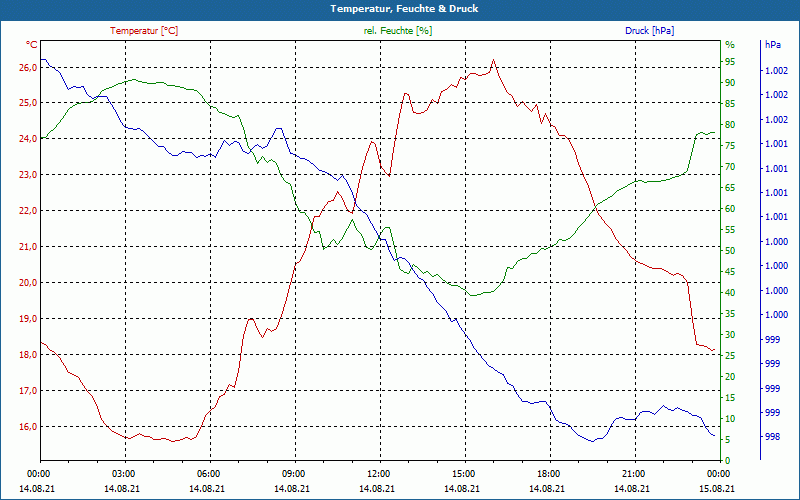Screen dimensions: 800x500
Task: Click the 55 humidity axis value
Action: [x=730, y=230]
